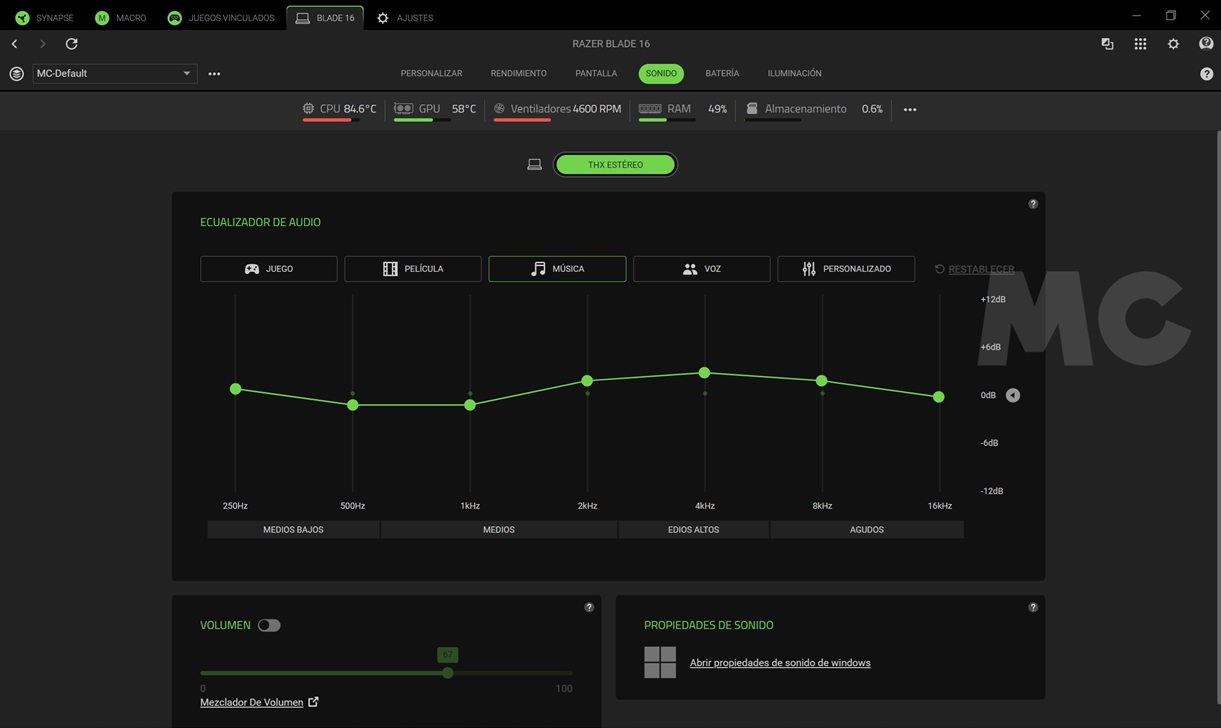1221x728 pixels.
Task: Open Windows sound properties link
Action: point(779,663)
